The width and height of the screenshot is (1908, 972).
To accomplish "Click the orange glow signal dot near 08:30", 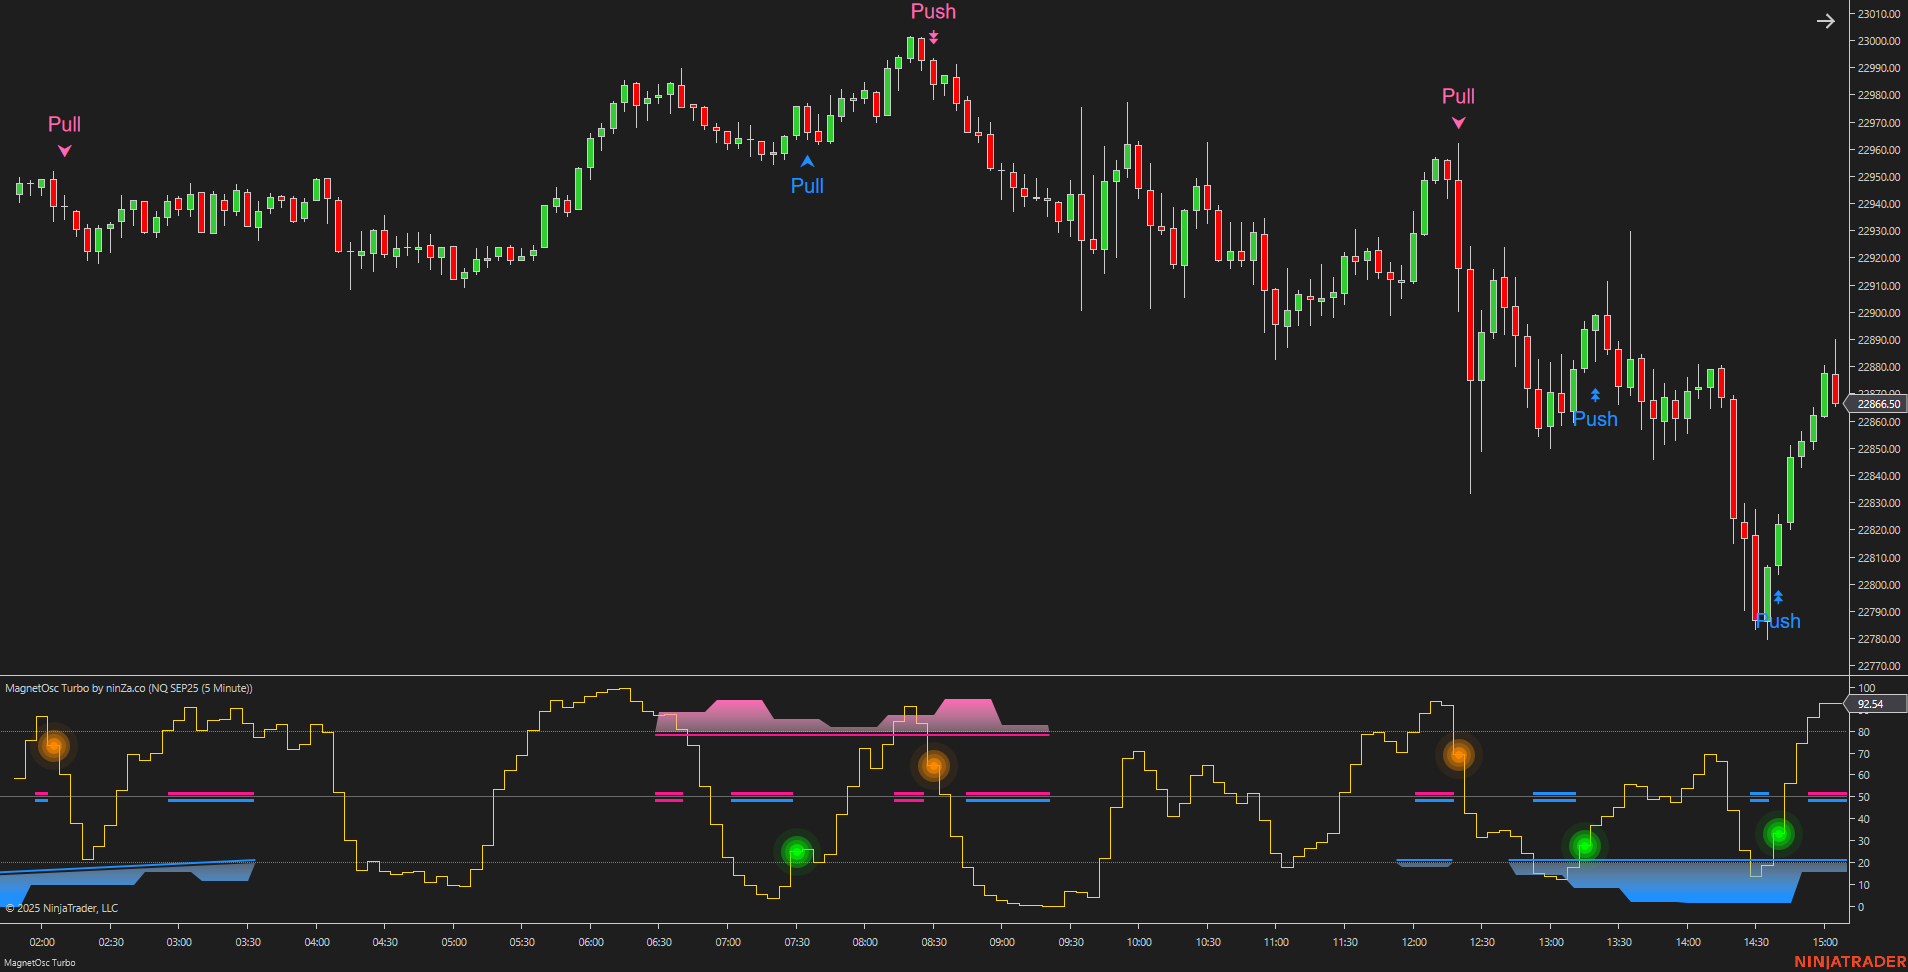I will [933, 765].
